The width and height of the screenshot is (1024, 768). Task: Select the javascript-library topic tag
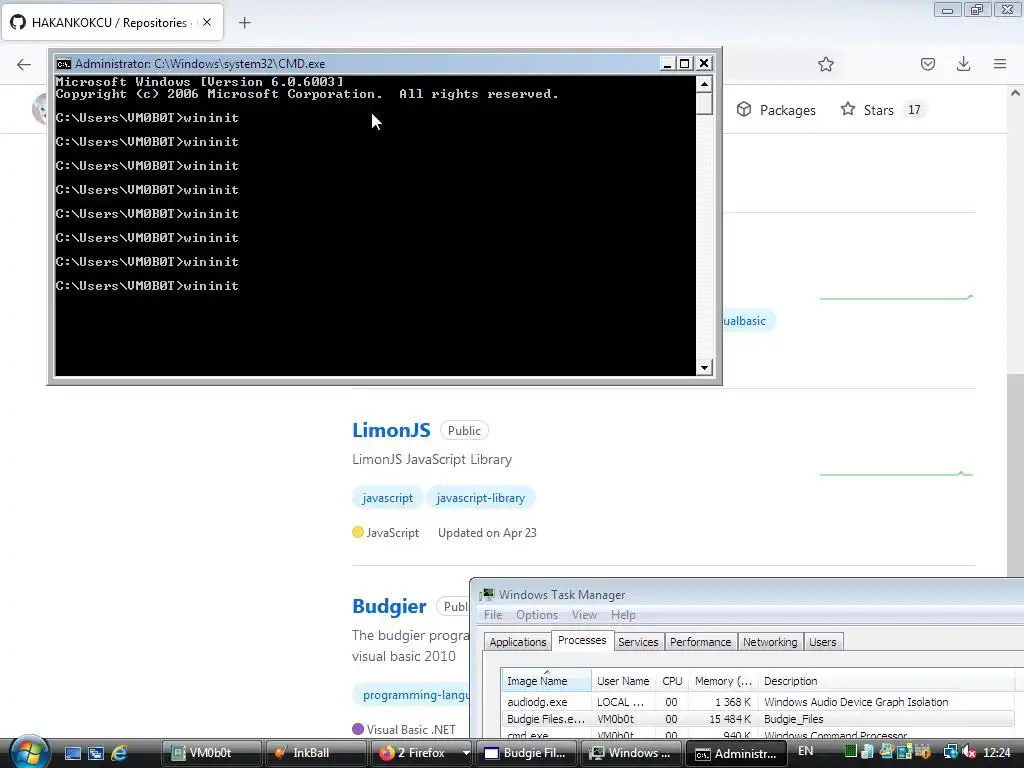pos(481,498)
